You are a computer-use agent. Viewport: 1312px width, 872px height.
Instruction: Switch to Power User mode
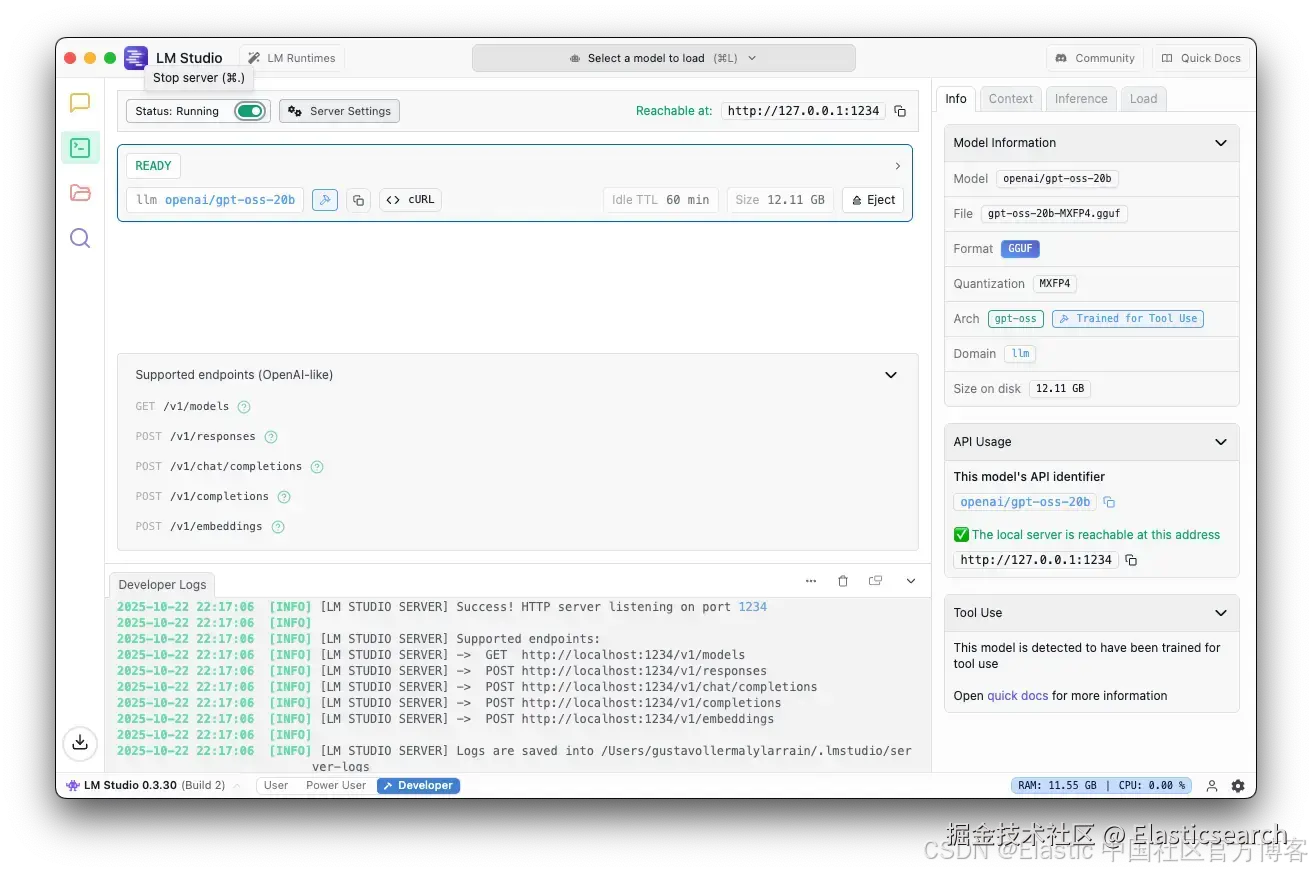(336, 786)
